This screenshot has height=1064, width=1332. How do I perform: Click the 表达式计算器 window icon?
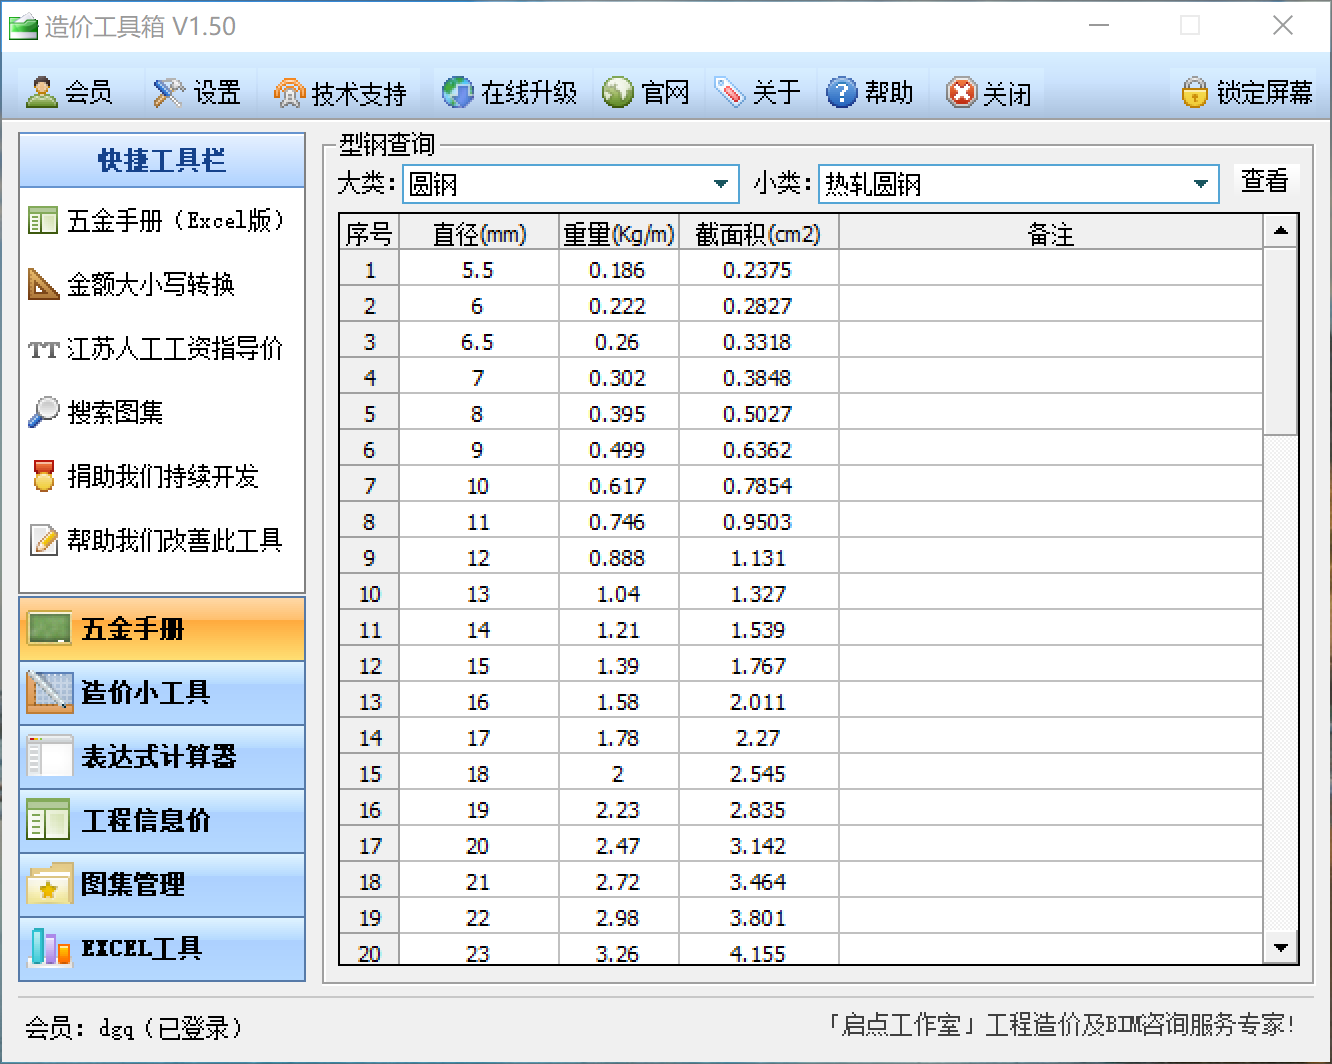pos(49,757)
